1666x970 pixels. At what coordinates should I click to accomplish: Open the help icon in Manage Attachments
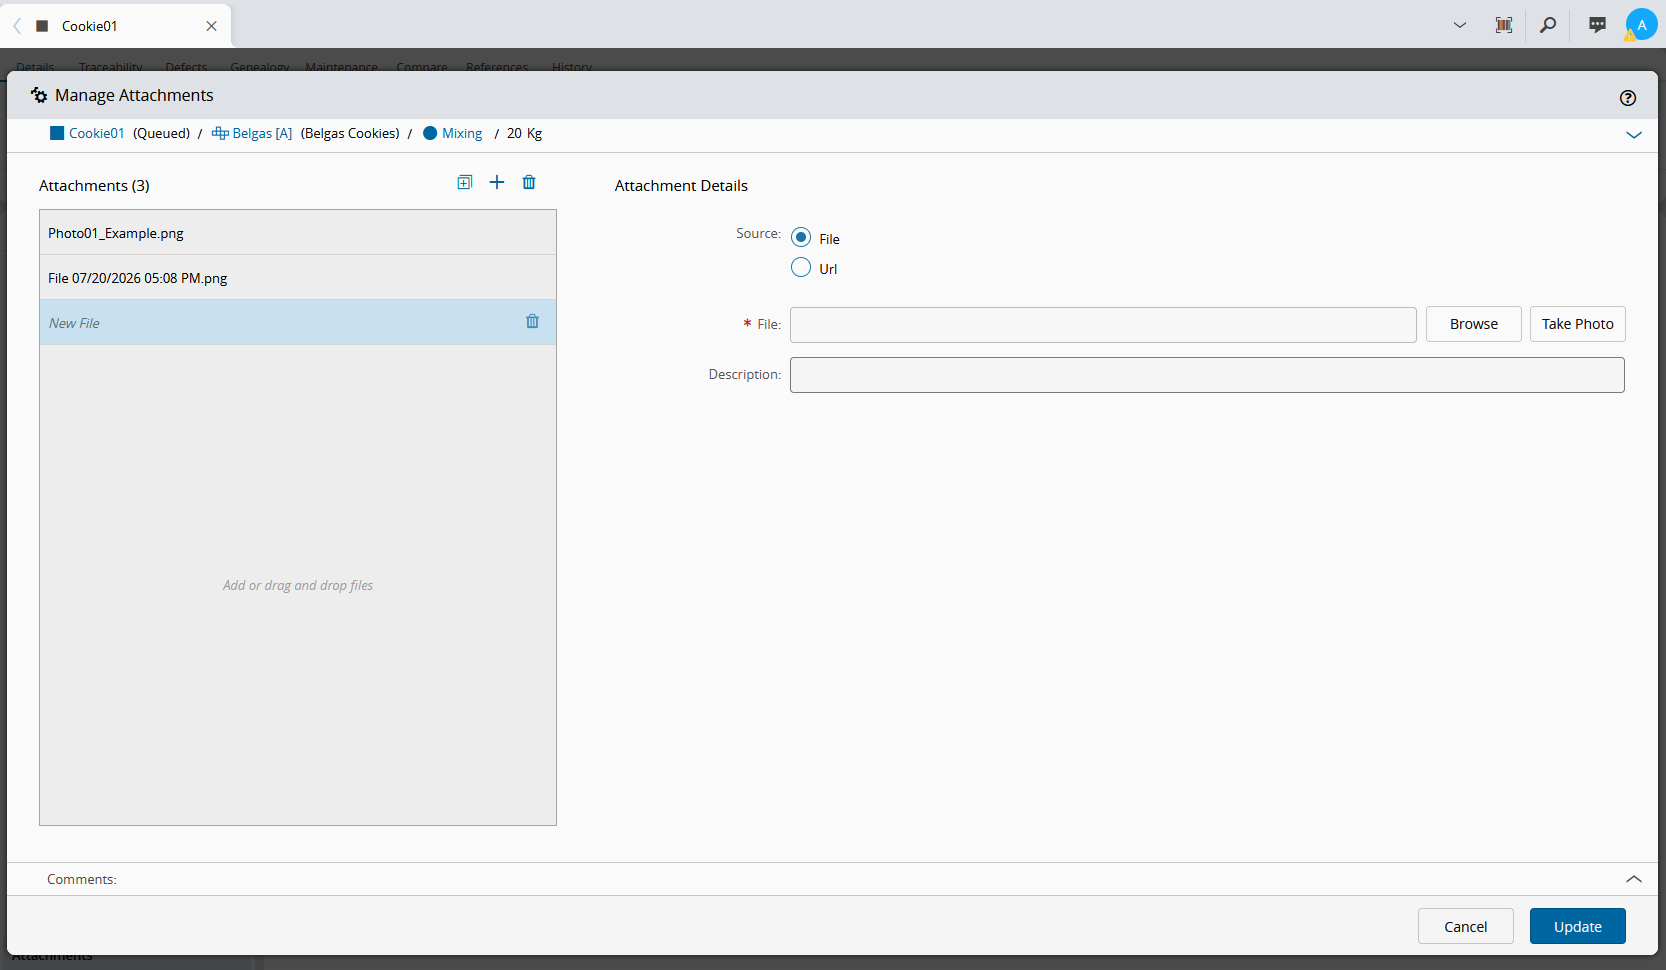point(1628,97)
